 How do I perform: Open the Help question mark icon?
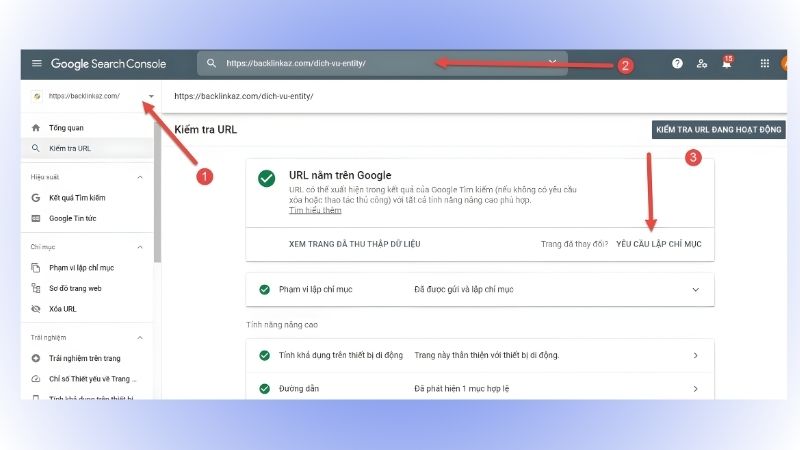[x=677, y=63]
